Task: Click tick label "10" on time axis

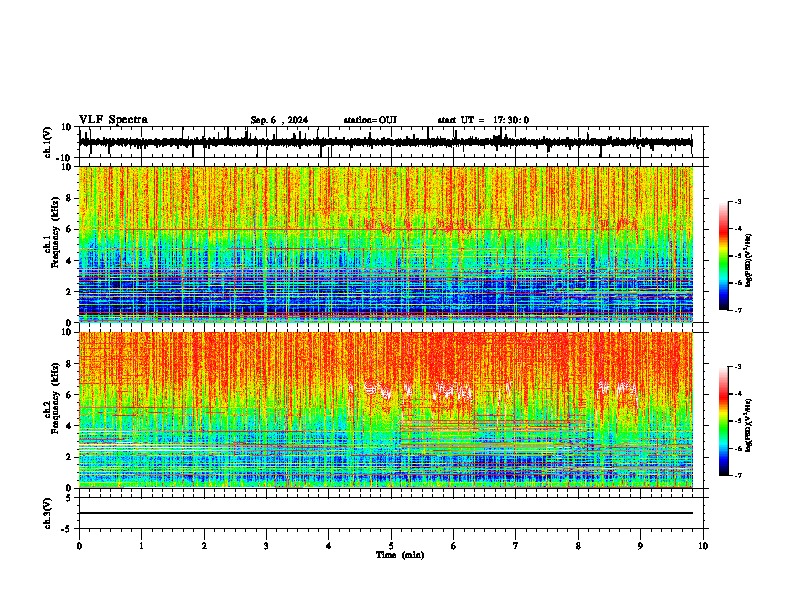Action: pos(703,546)
